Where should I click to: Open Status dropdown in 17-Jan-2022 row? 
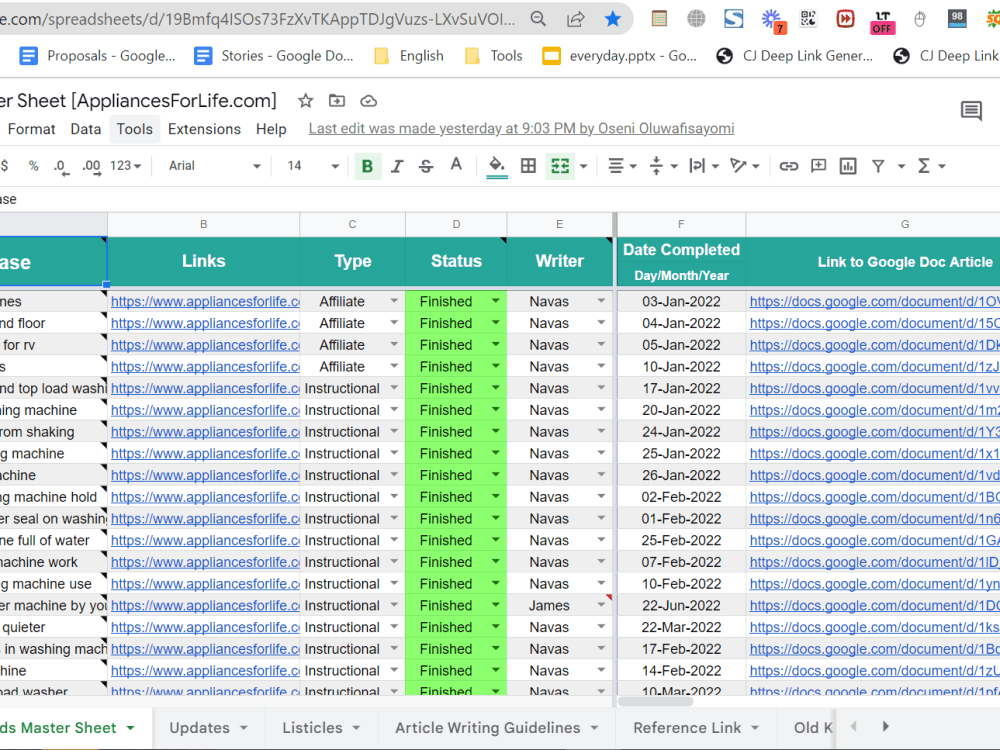click(496, 388)
